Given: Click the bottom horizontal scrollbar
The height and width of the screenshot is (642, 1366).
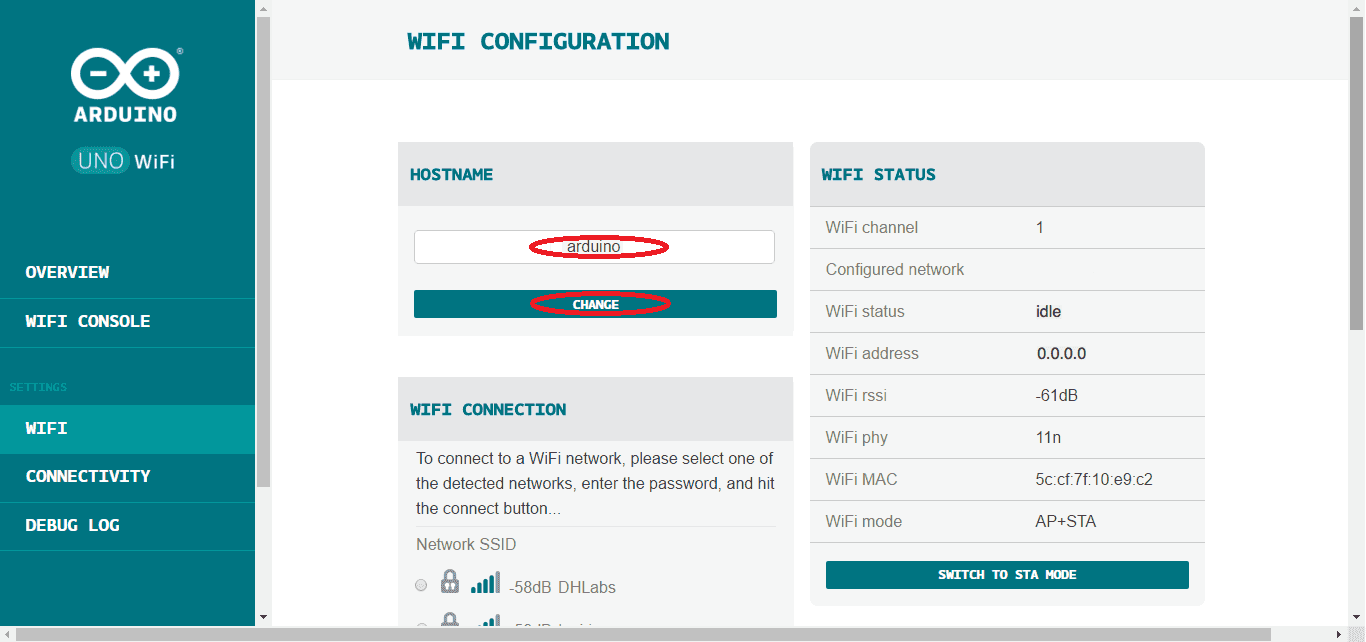Looking at the screenshot, I should click(x=640, y=634).
